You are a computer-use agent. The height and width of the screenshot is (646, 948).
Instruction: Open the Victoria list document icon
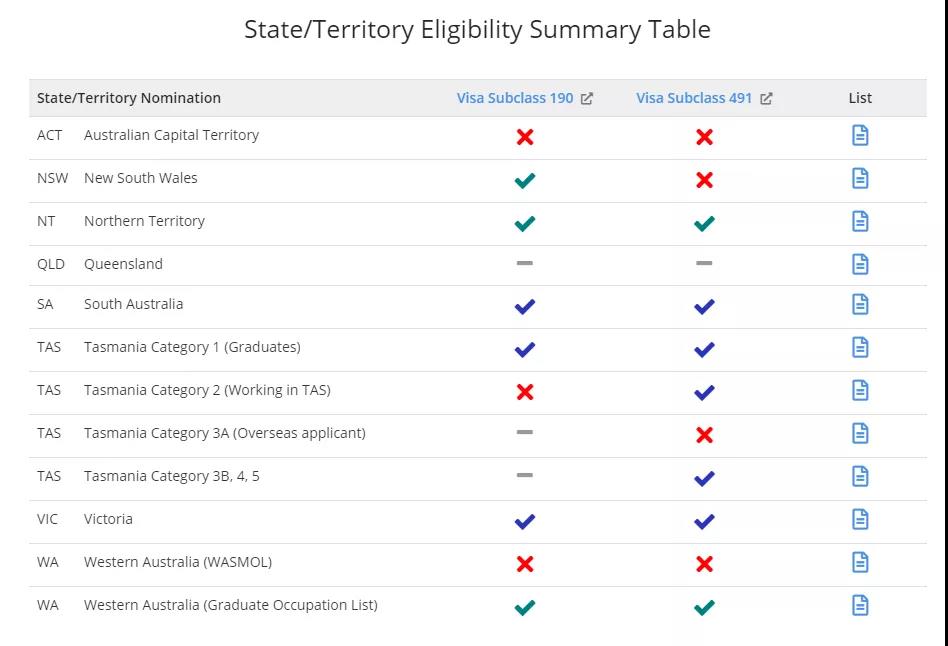click(860, 519)
